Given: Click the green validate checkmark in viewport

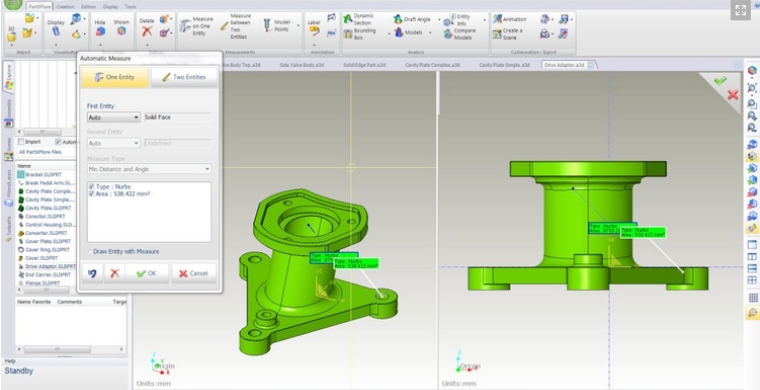Looking at the screenshot, I should tap(720, 80).
